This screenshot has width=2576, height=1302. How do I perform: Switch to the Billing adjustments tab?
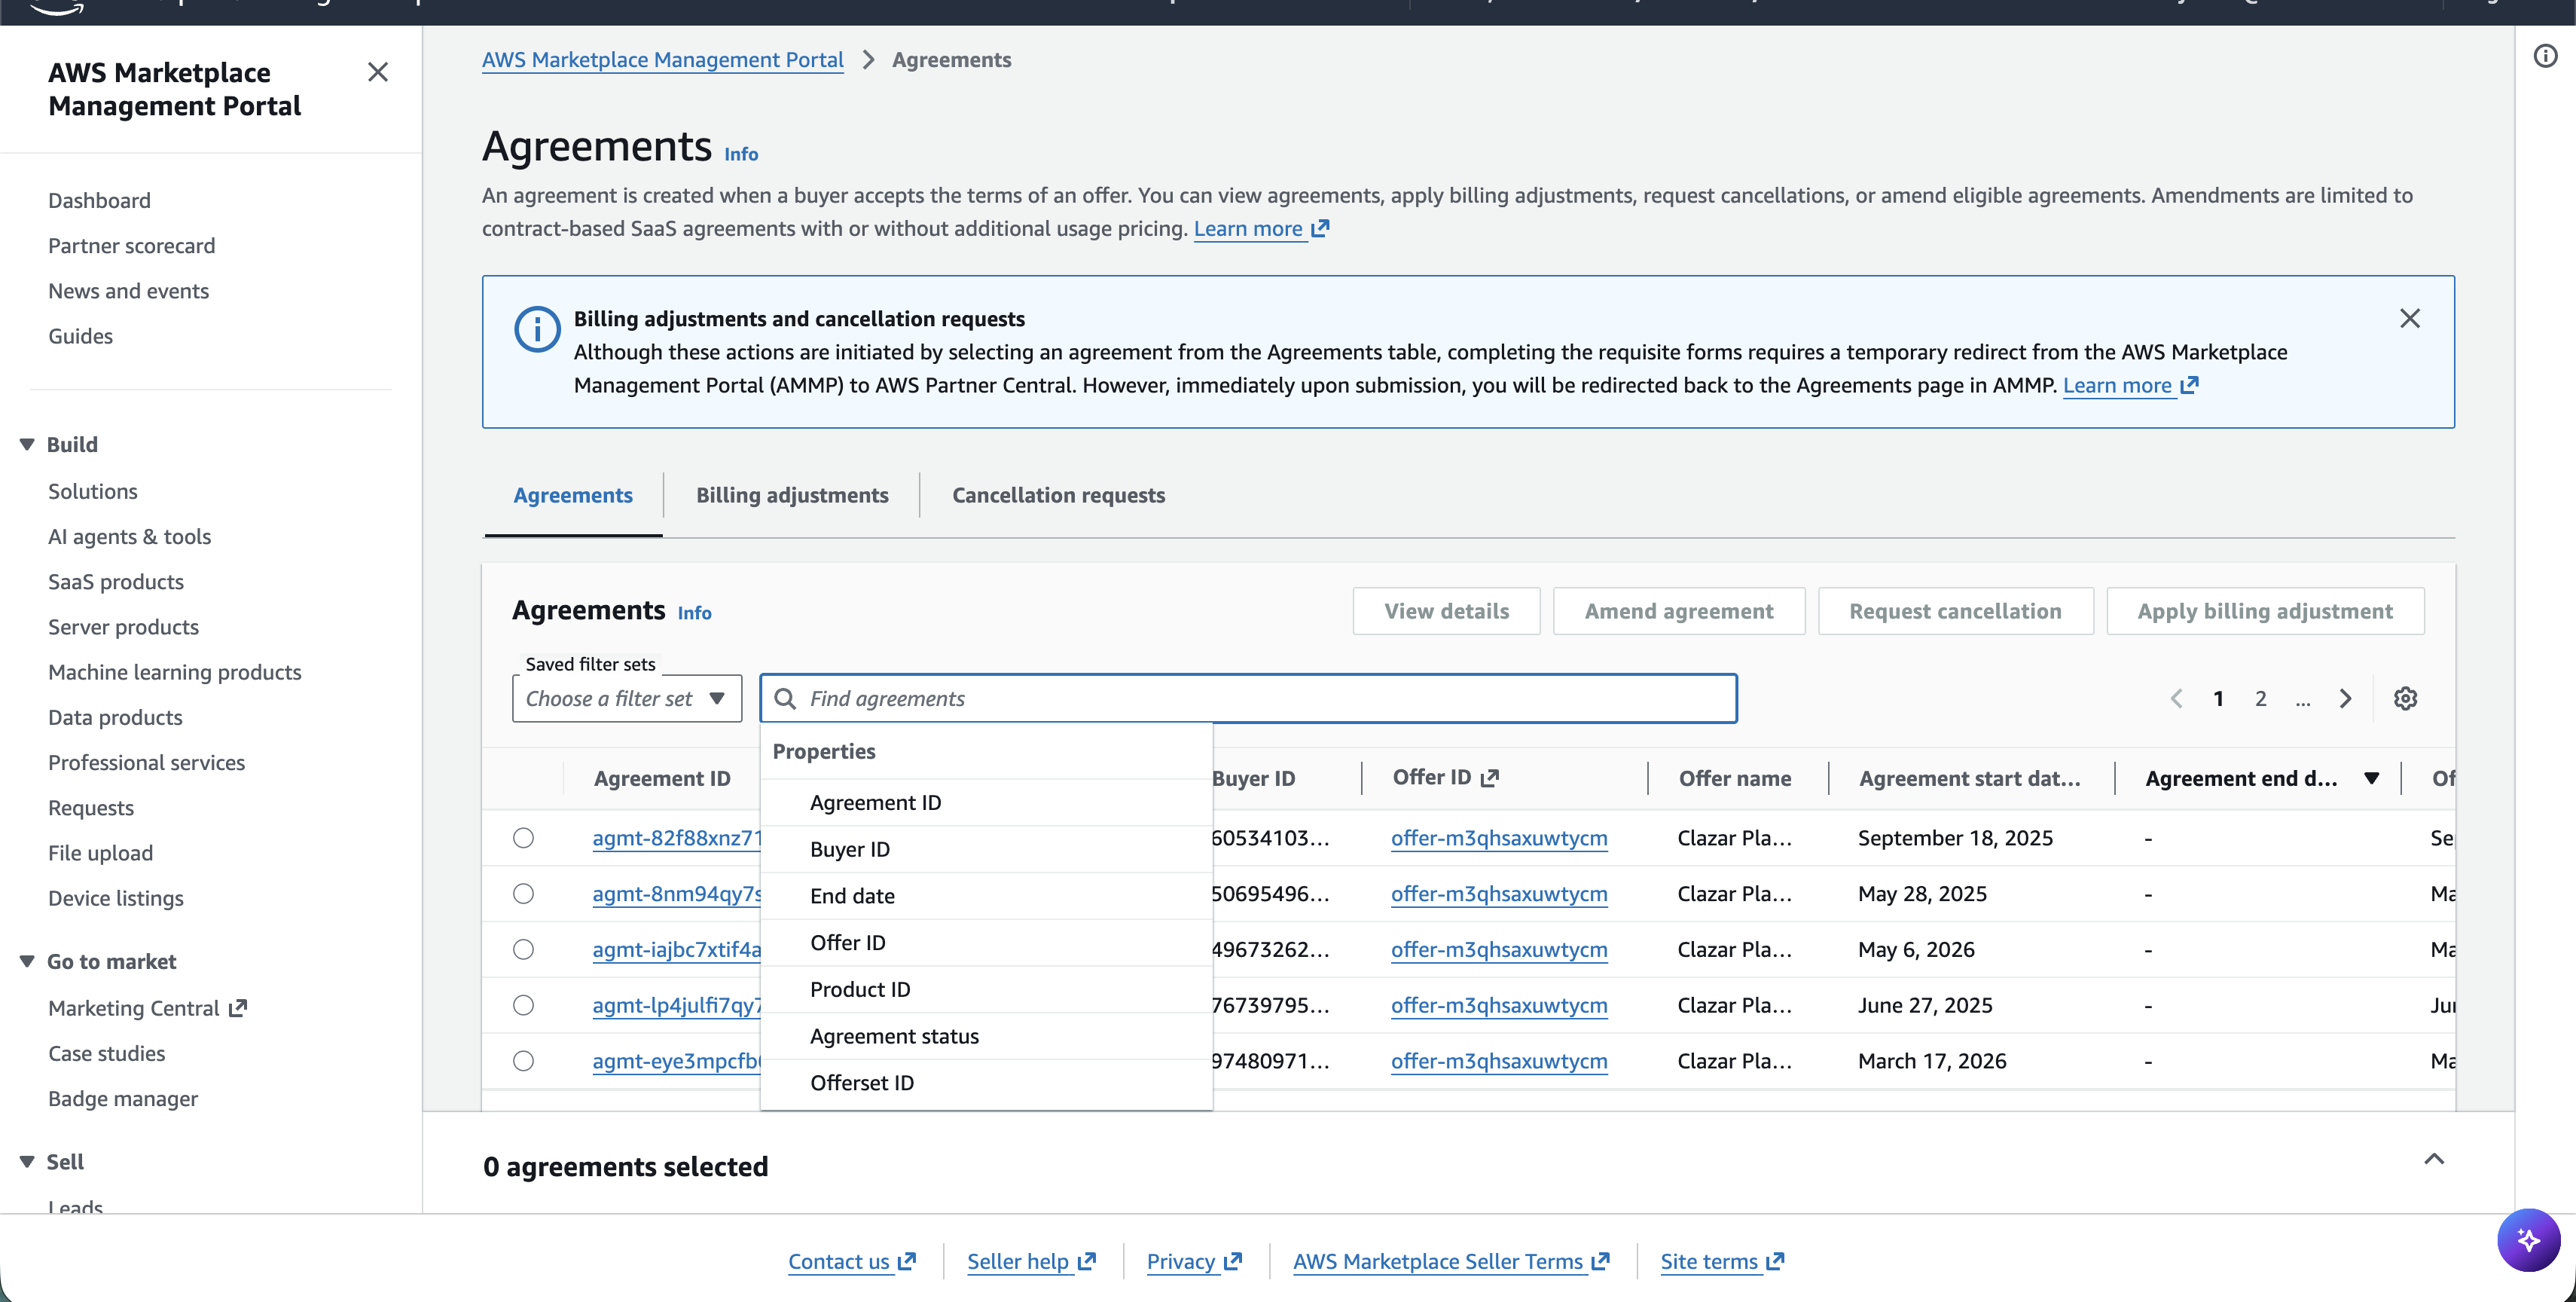pos(792,495)
